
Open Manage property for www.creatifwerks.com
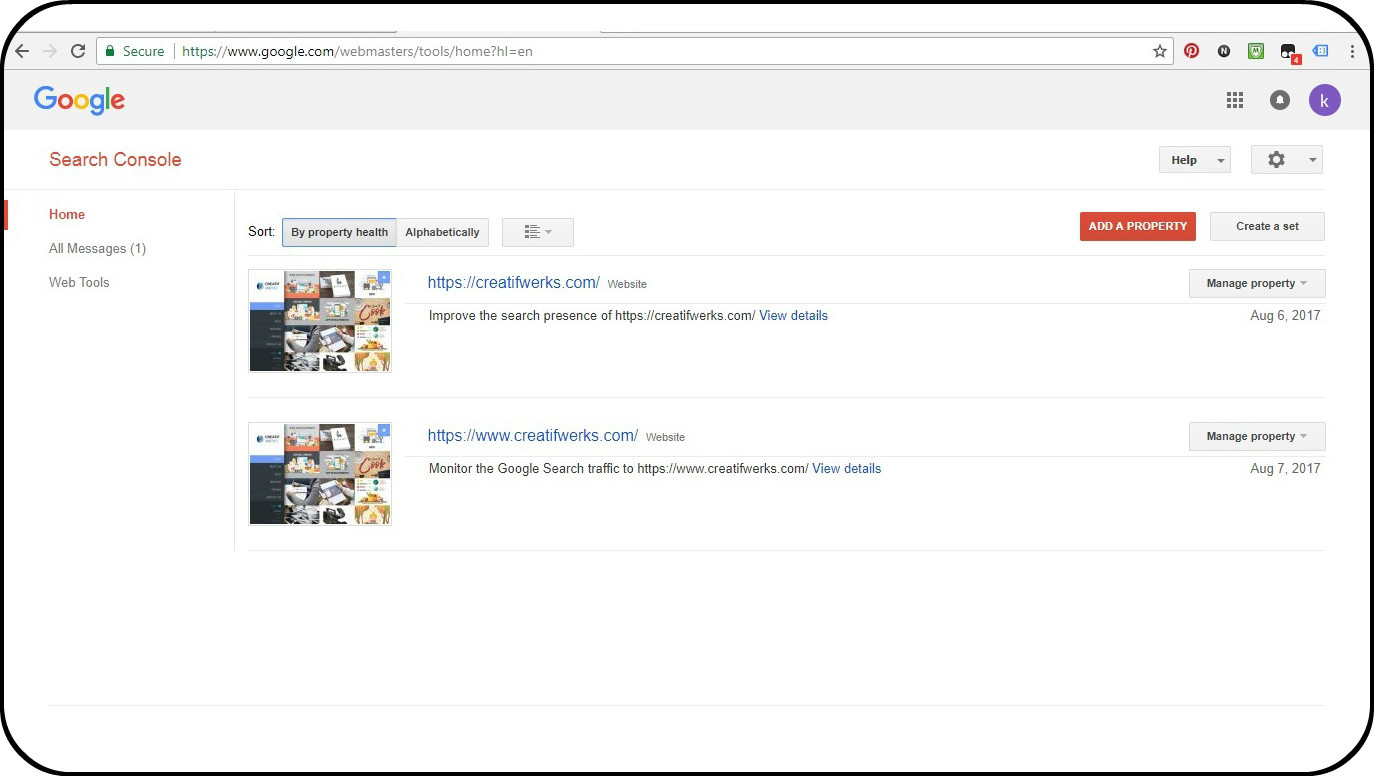pyautogui.click(x=1257, y=436)
